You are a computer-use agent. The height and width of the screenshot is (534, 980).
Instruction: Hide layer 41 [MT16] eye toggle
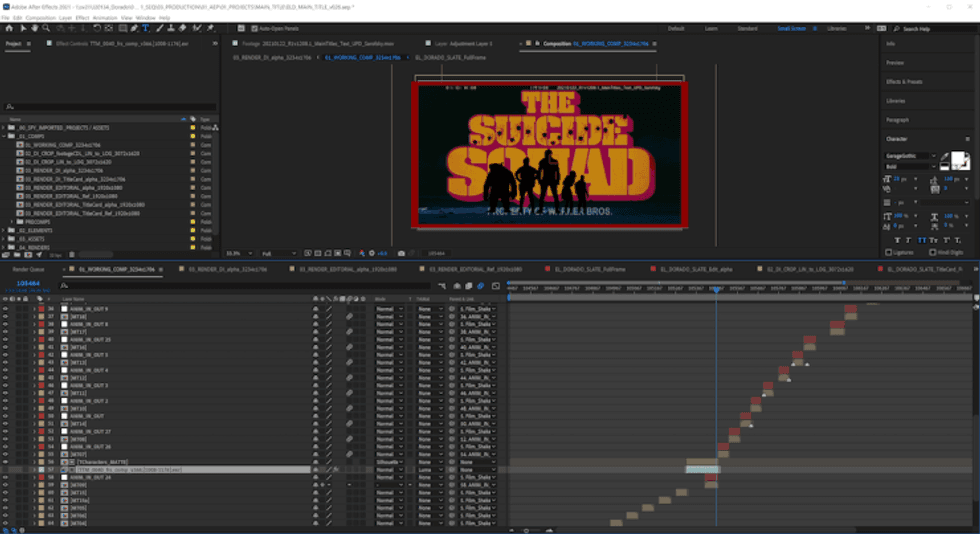point(5,347)
